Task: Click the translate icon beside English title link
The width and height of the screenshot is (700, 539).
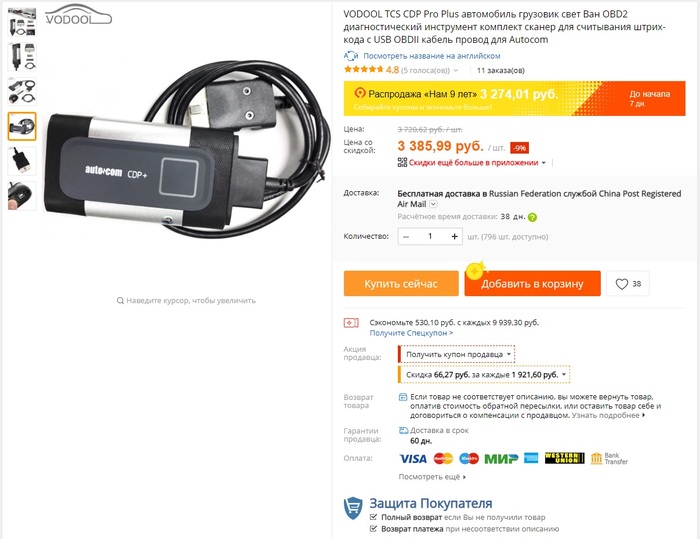Action: [351, 56]
